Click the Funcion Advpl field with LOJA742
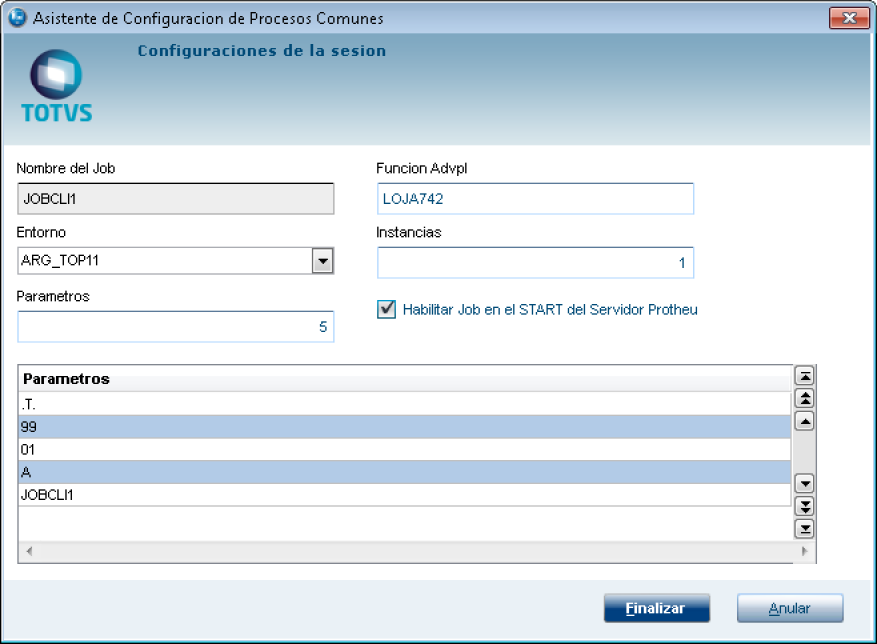The height and width of the screenshot is (644, 877). [535, 199]
